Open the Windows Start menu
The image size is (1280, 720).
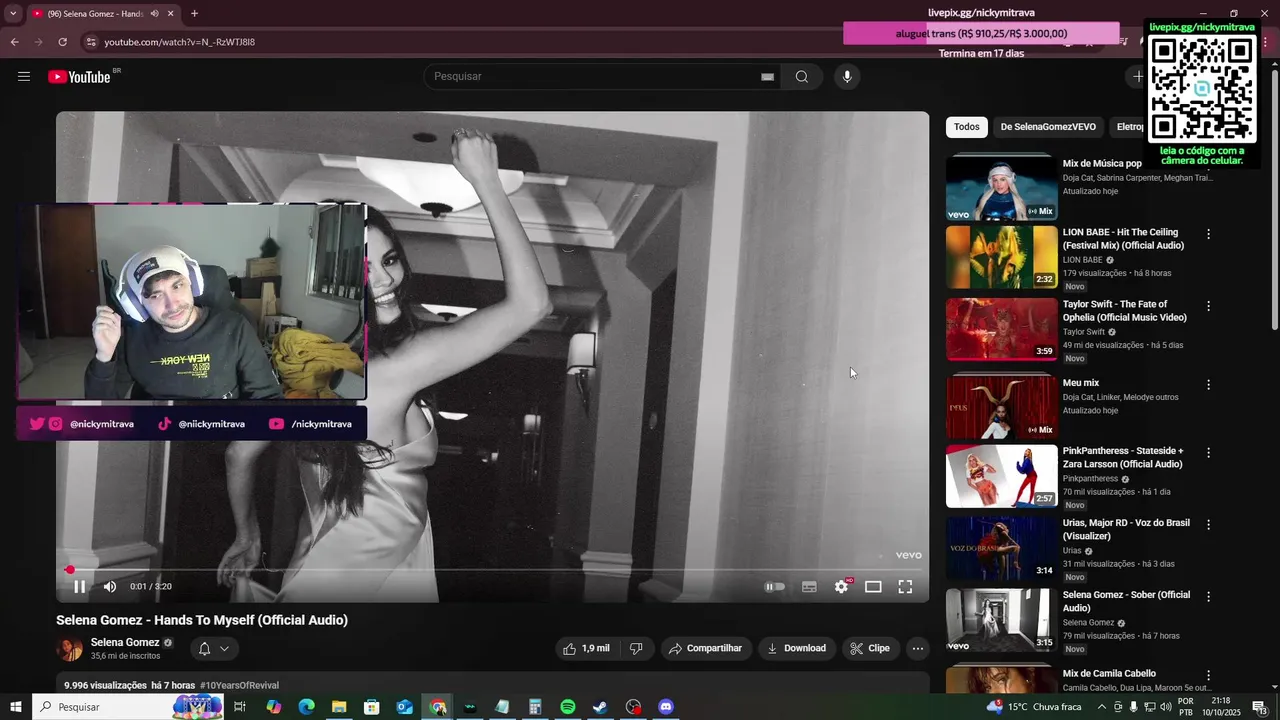tap(16, 707)
